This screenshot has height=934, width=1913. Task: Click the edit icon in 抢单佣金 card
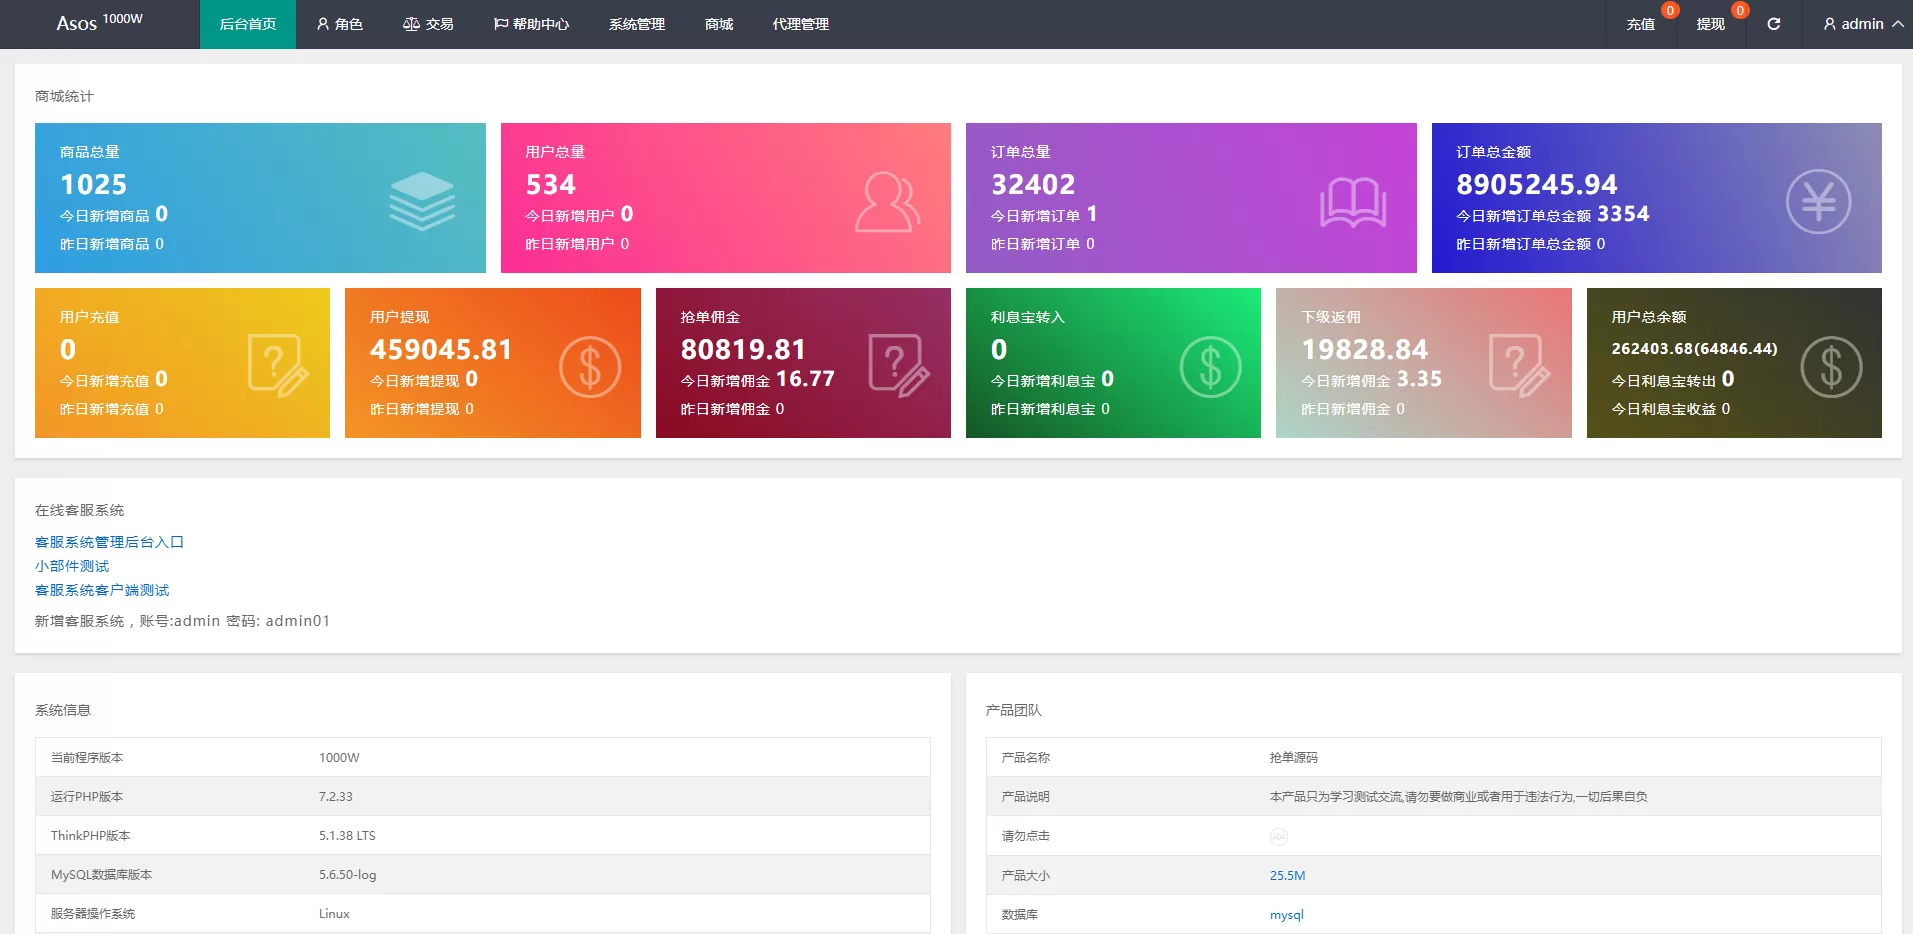click(x=898, y=366)
